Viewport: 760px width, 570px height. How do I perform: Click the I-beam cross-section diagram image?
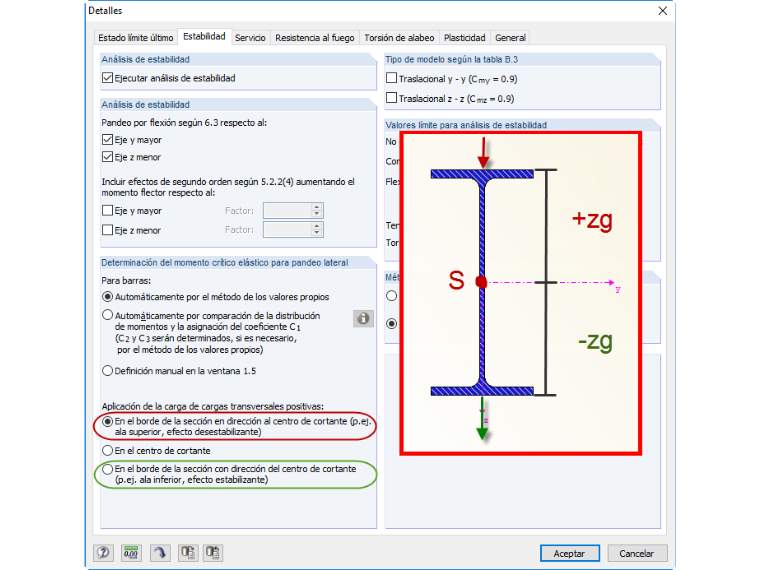(521, 293)
